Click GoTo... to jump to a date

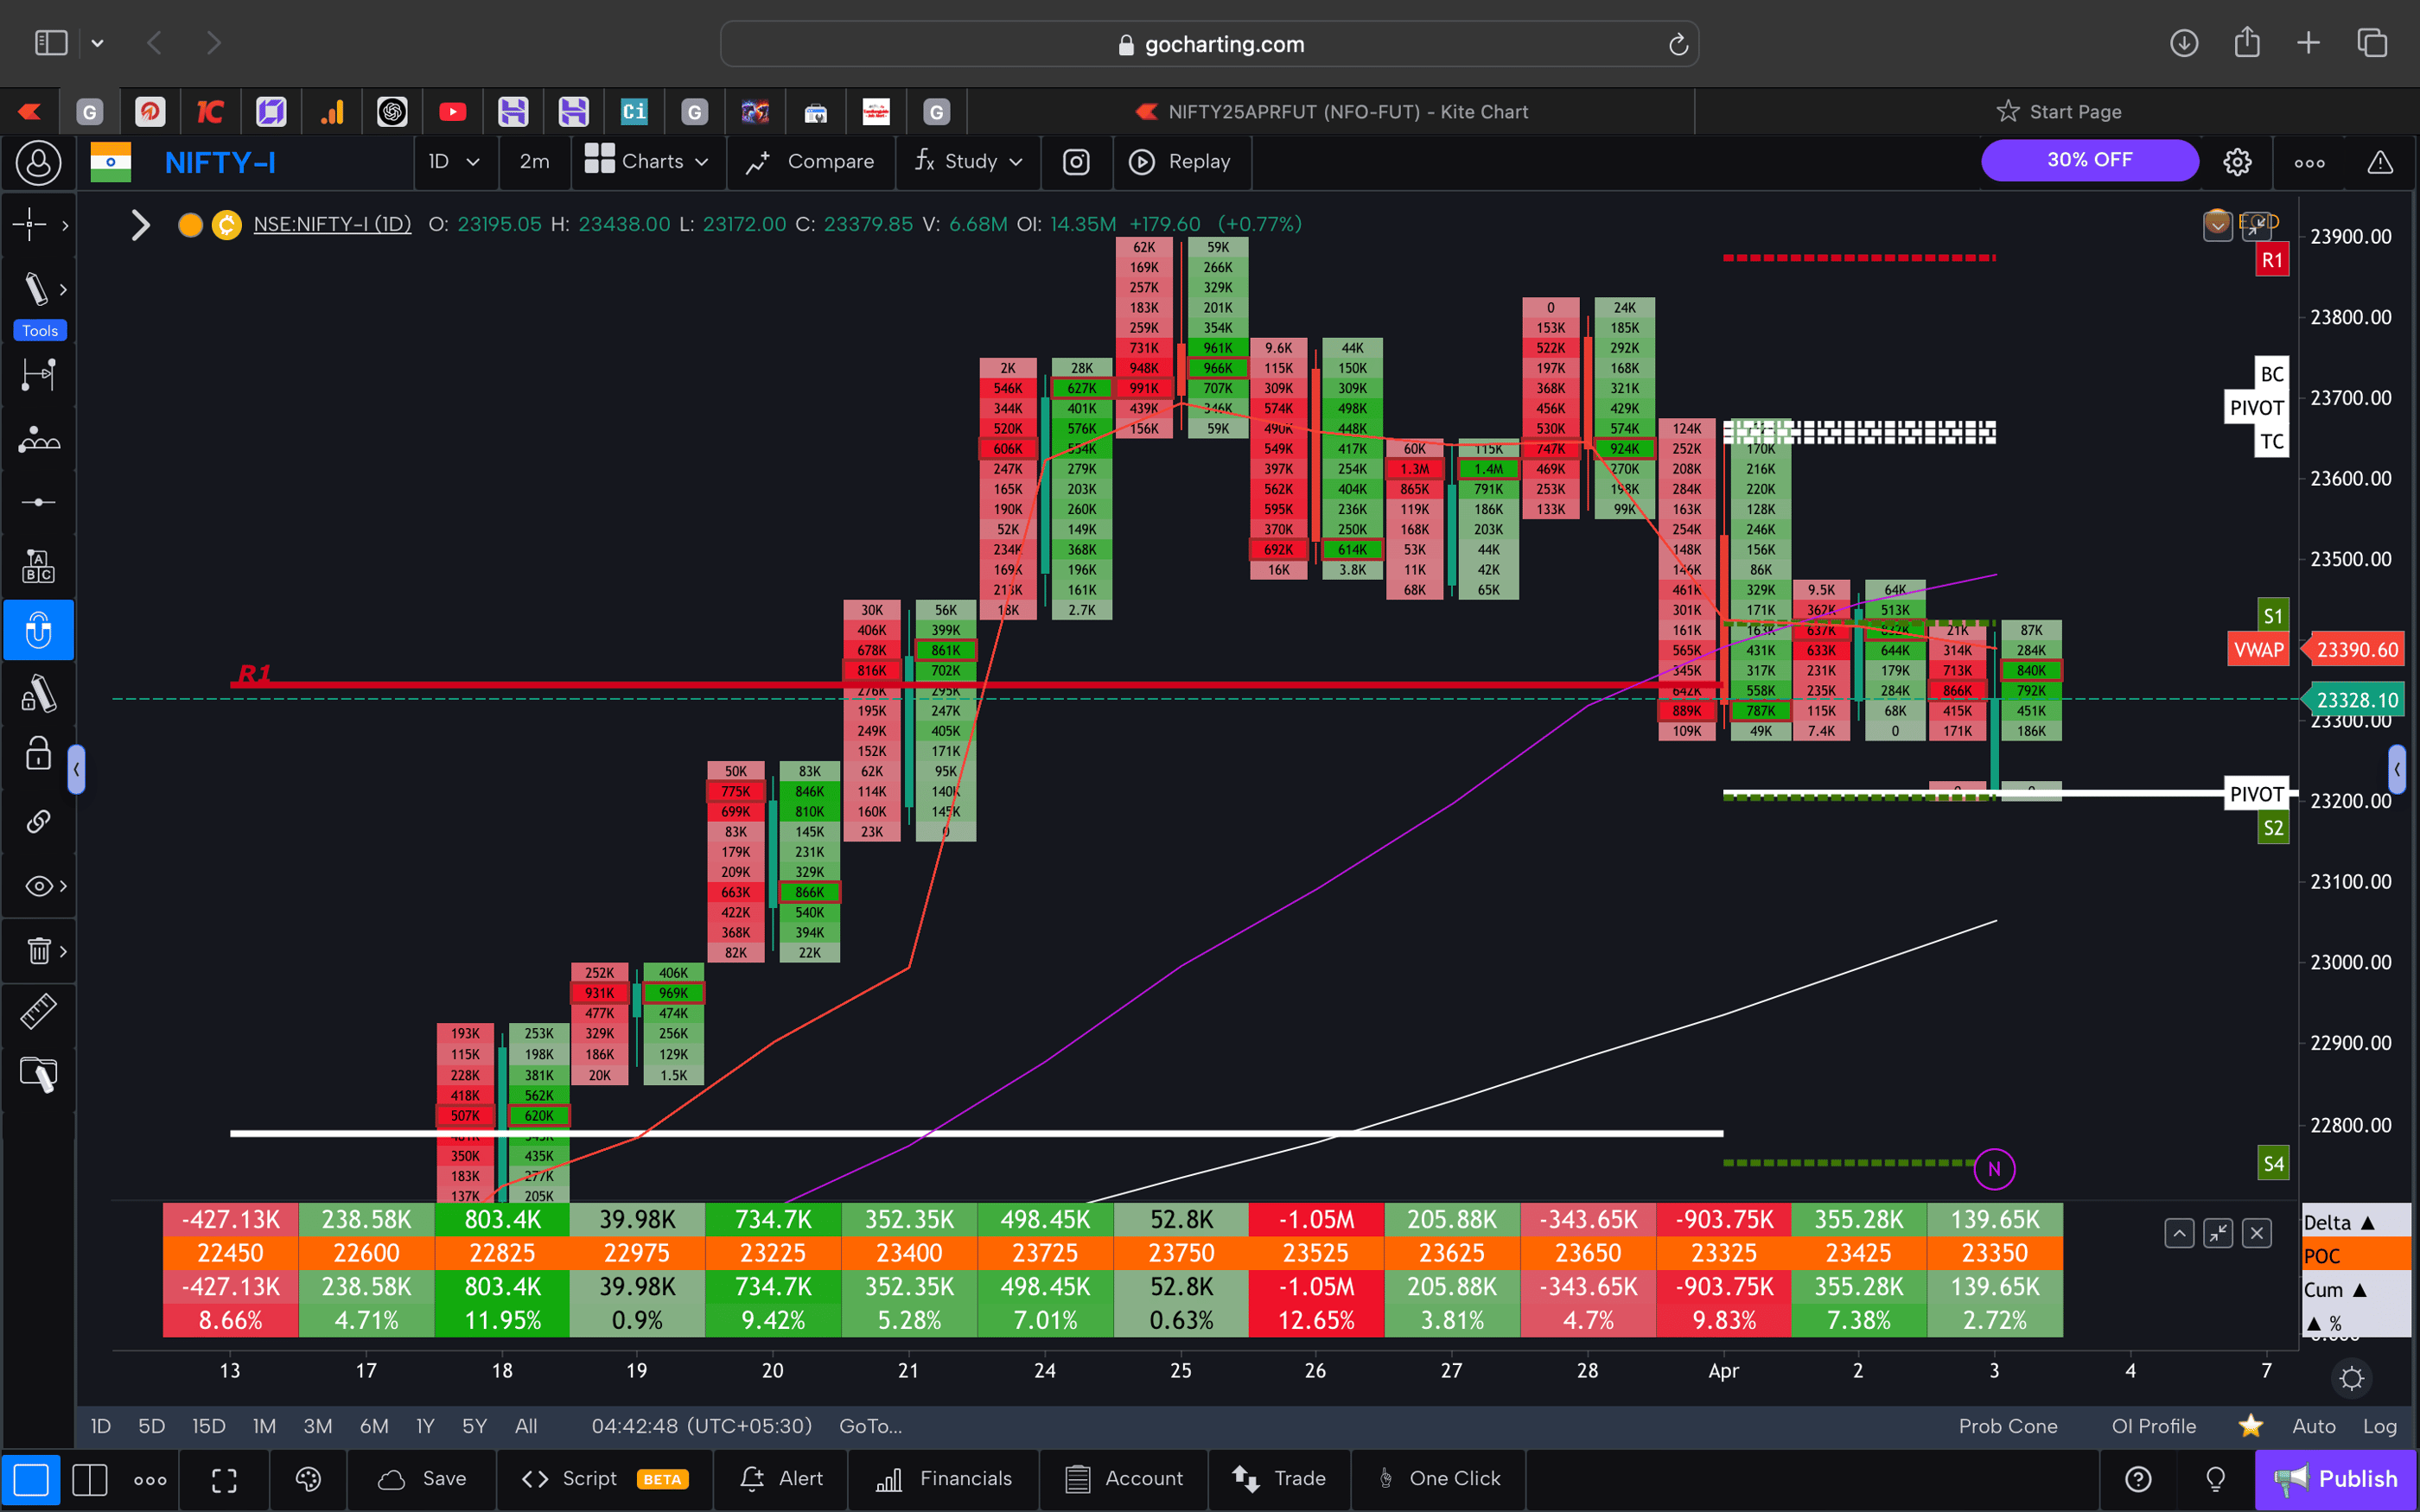870,1426
